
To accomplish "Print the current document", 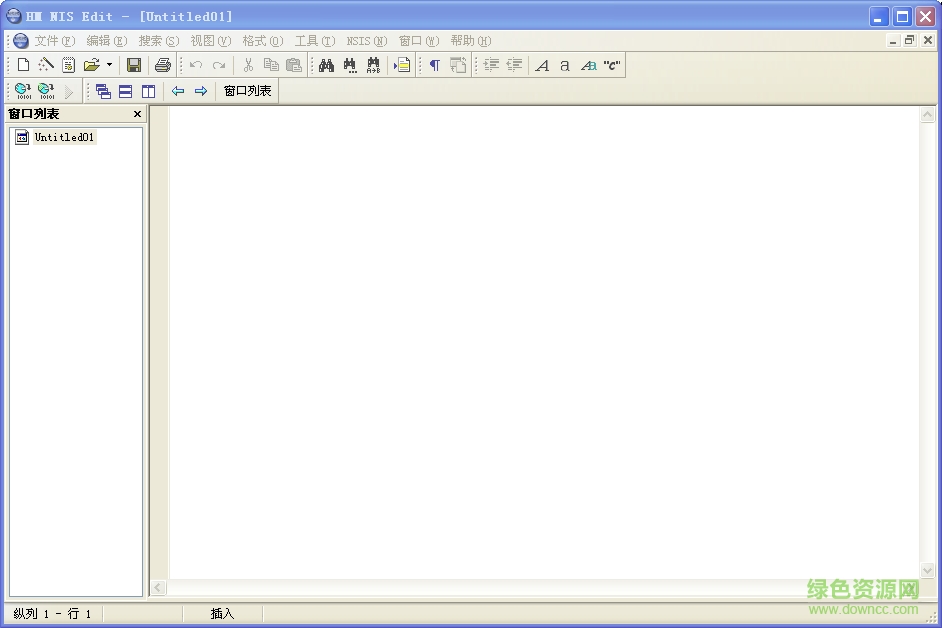I will (162, 65).
